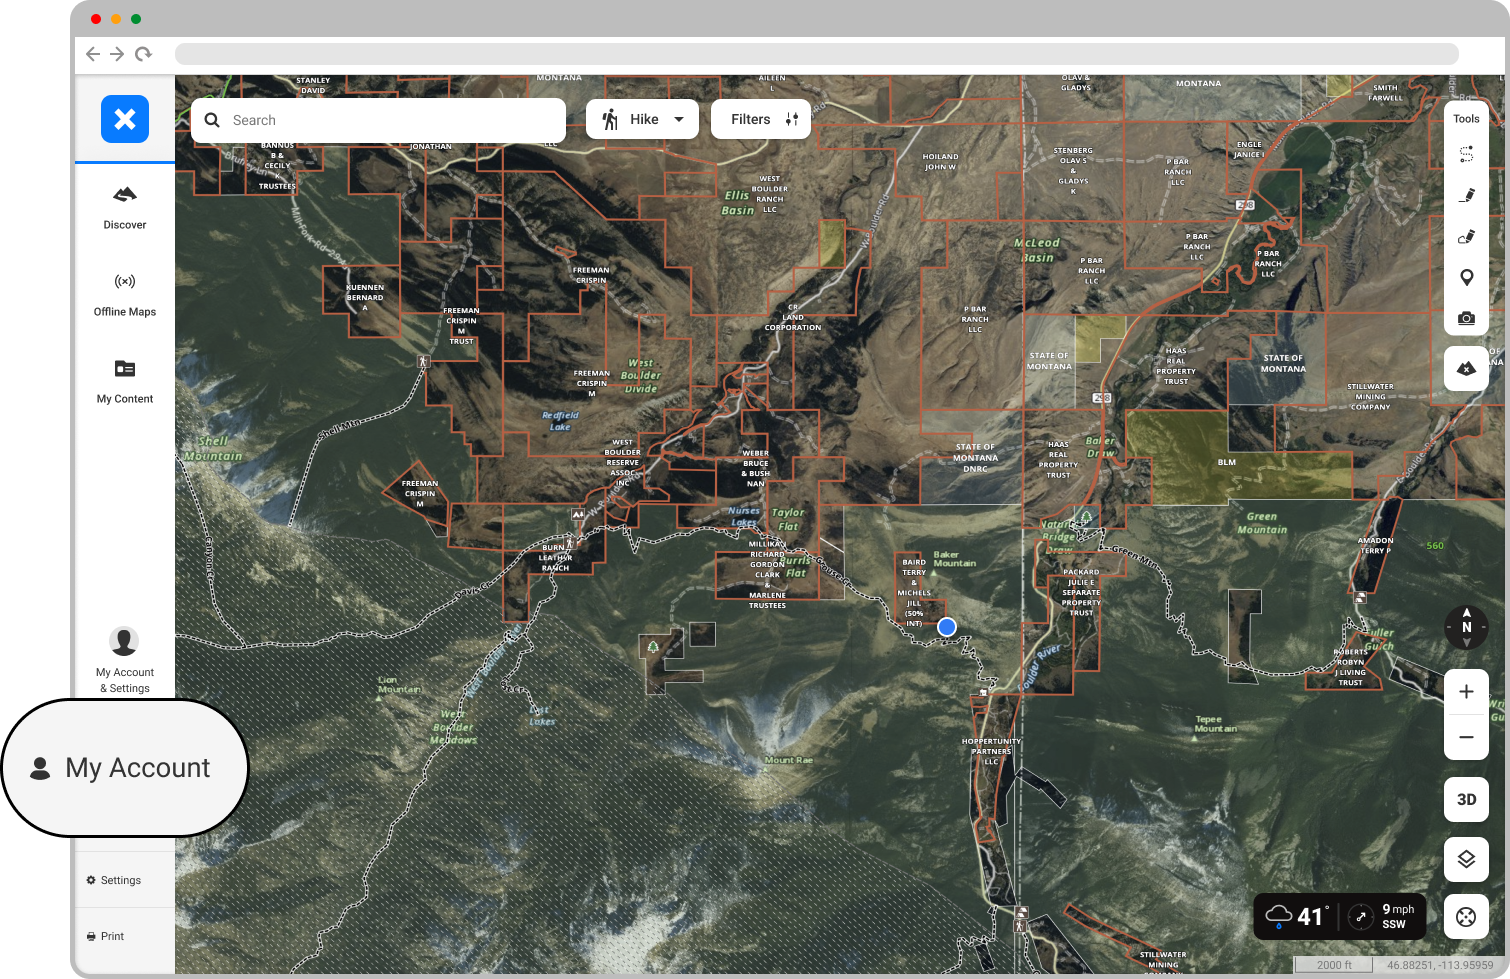
Task: Click the hiker trailhead icon near Shell Mountain
Action: click(x=423, y=361)
